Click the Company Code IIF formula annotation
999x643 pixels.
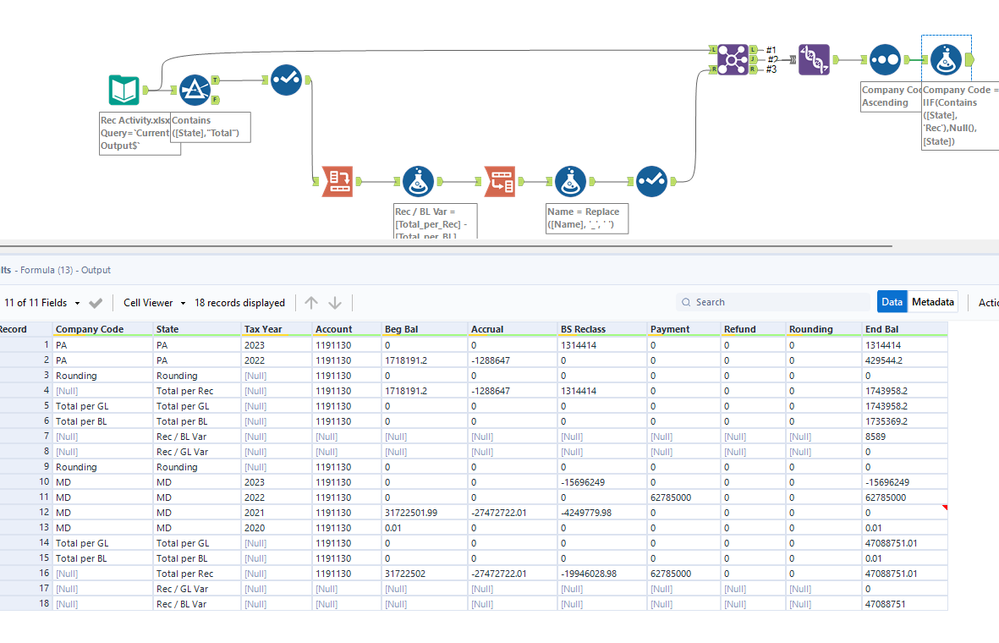pos(960,115)
